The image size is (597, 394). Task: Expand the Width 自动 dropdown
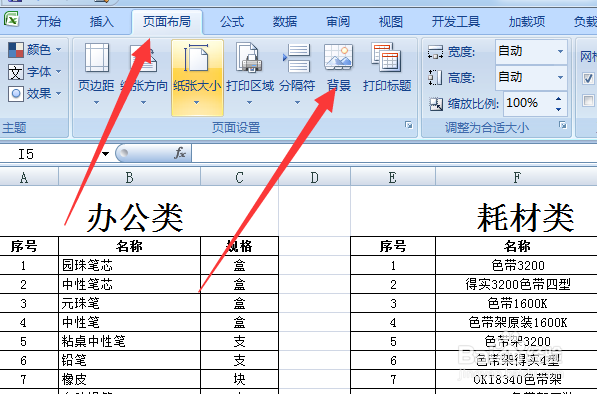560,51
